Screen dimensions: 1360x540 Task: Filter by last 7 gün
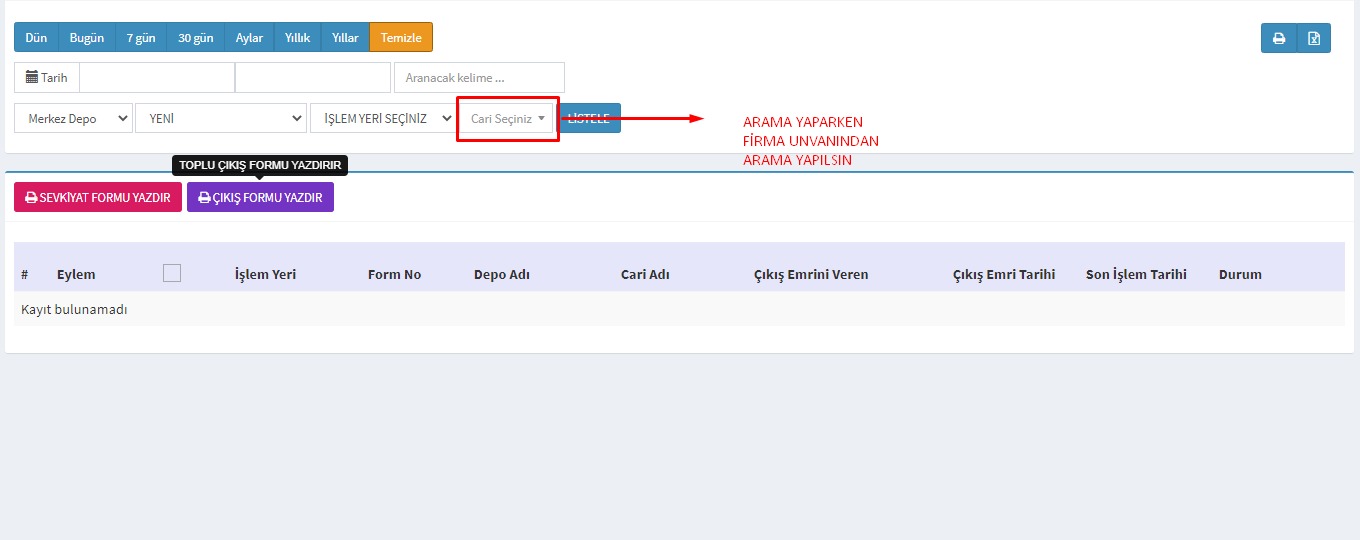coord(140,38)
